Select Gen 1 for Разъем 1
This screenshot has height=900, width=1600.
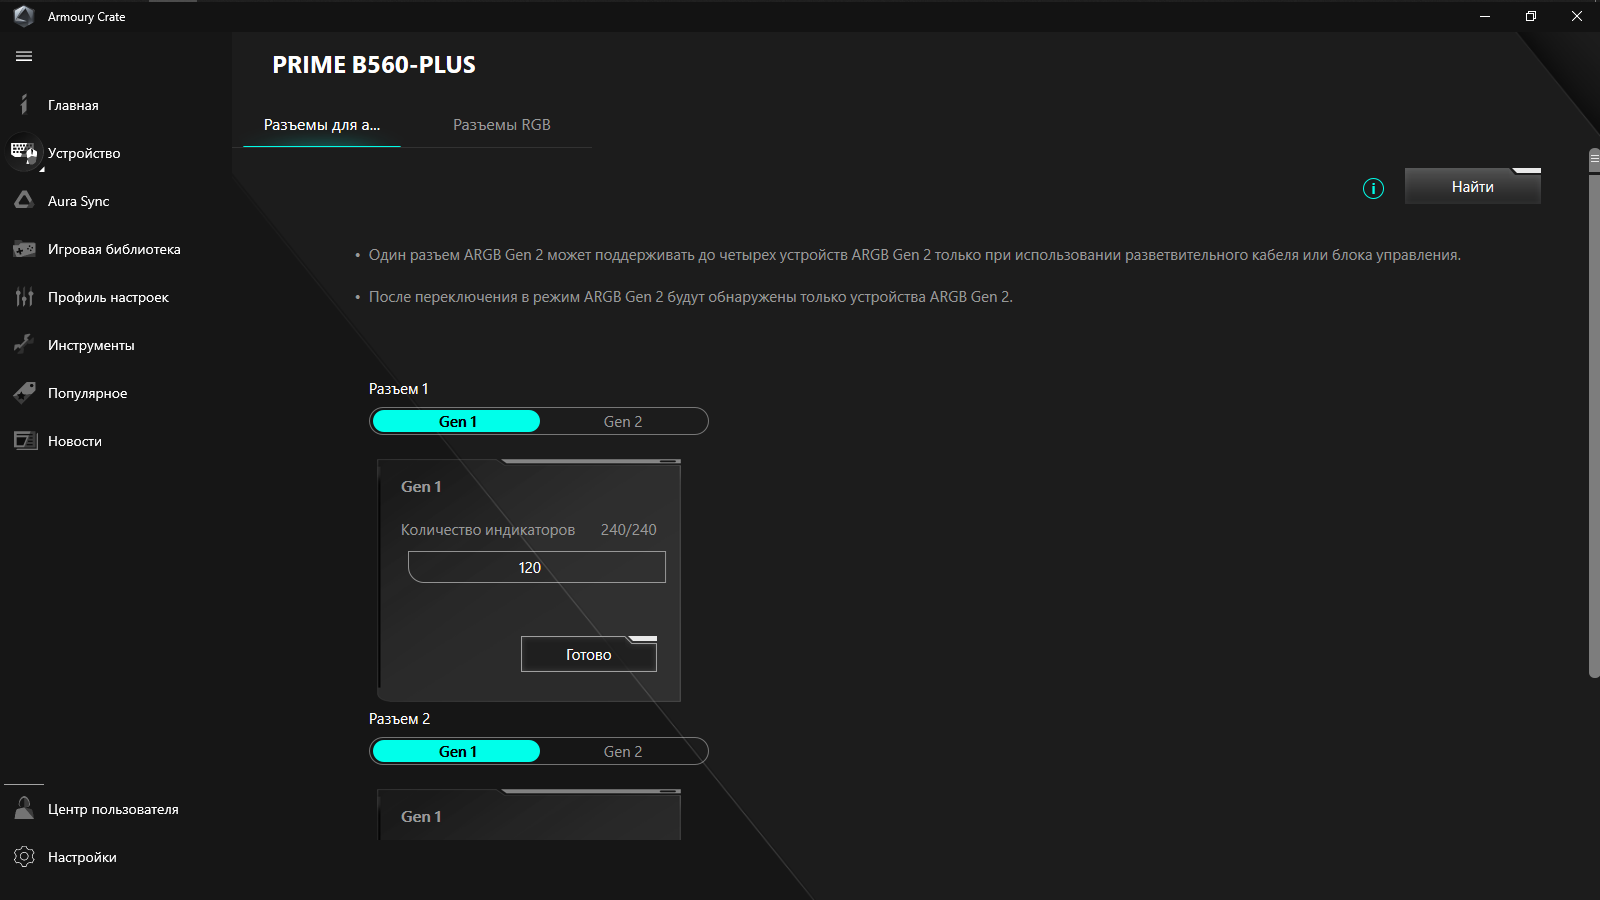pos(457,421)
